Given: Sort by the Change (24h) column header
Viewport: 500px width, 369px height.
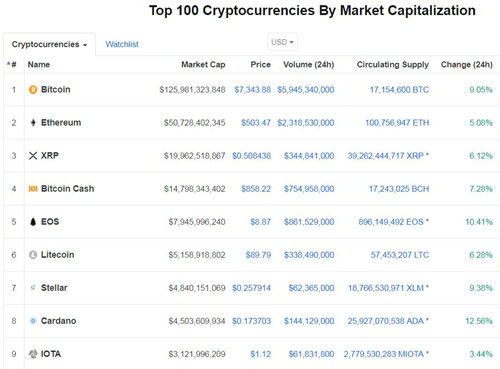Looking at the screenshot, I should coord(467,65).
